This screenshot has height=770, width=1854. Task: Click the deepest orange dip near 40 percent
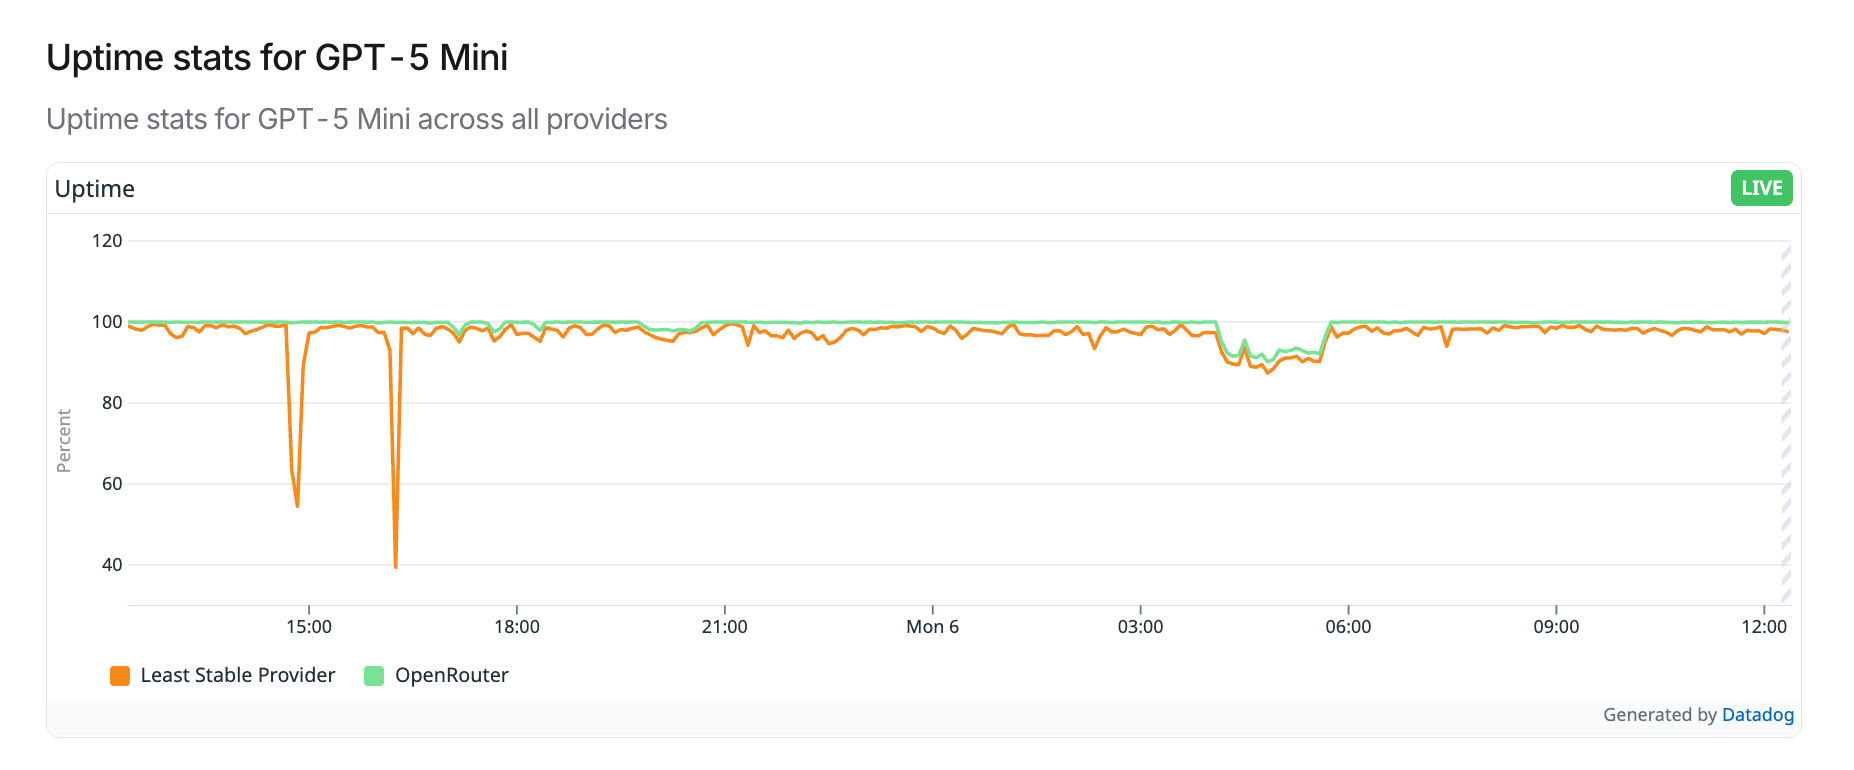[x=396, y=565]
